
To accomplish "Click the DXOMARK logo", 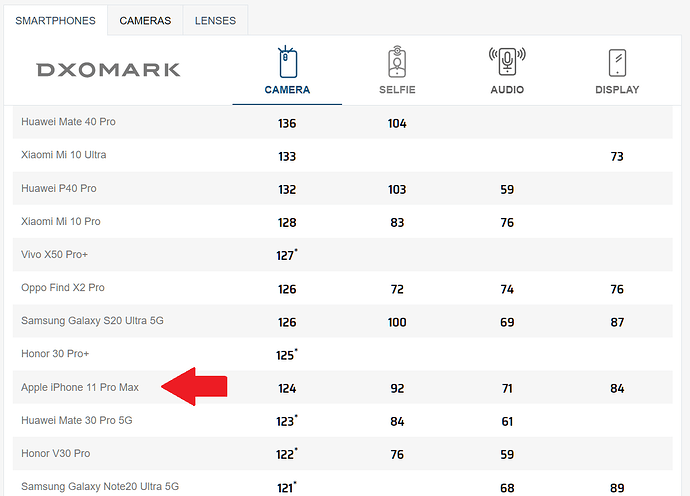I will [108, 70].
